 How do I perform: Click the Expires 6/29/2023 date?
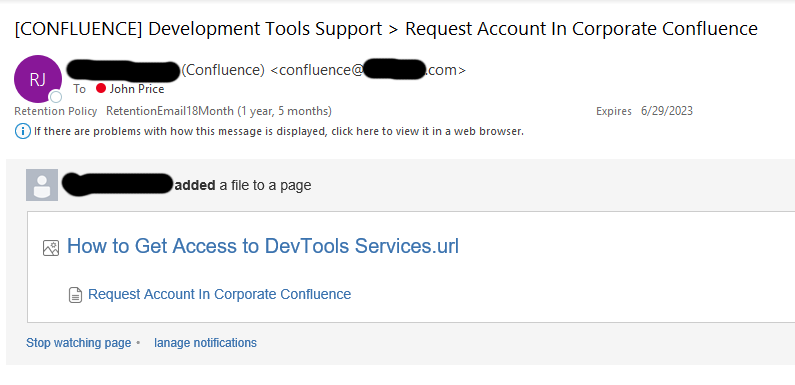coord(667,111)
